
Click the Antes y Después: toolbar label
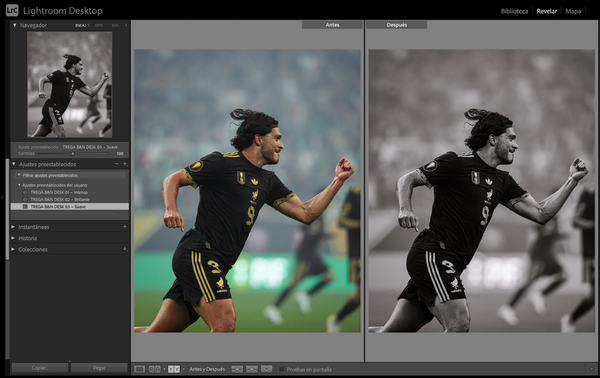(207, 369)
